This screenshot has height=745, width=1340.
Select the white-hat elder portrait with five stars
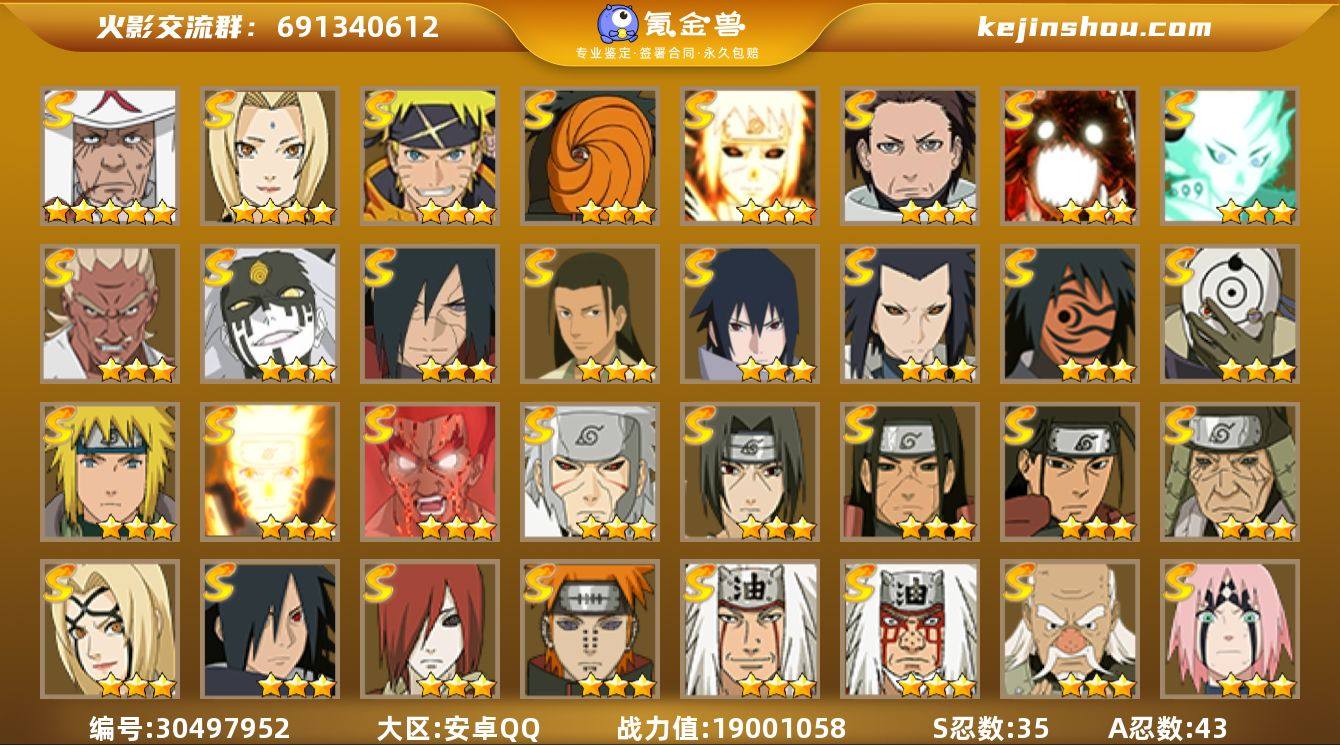tap(110, 155)
